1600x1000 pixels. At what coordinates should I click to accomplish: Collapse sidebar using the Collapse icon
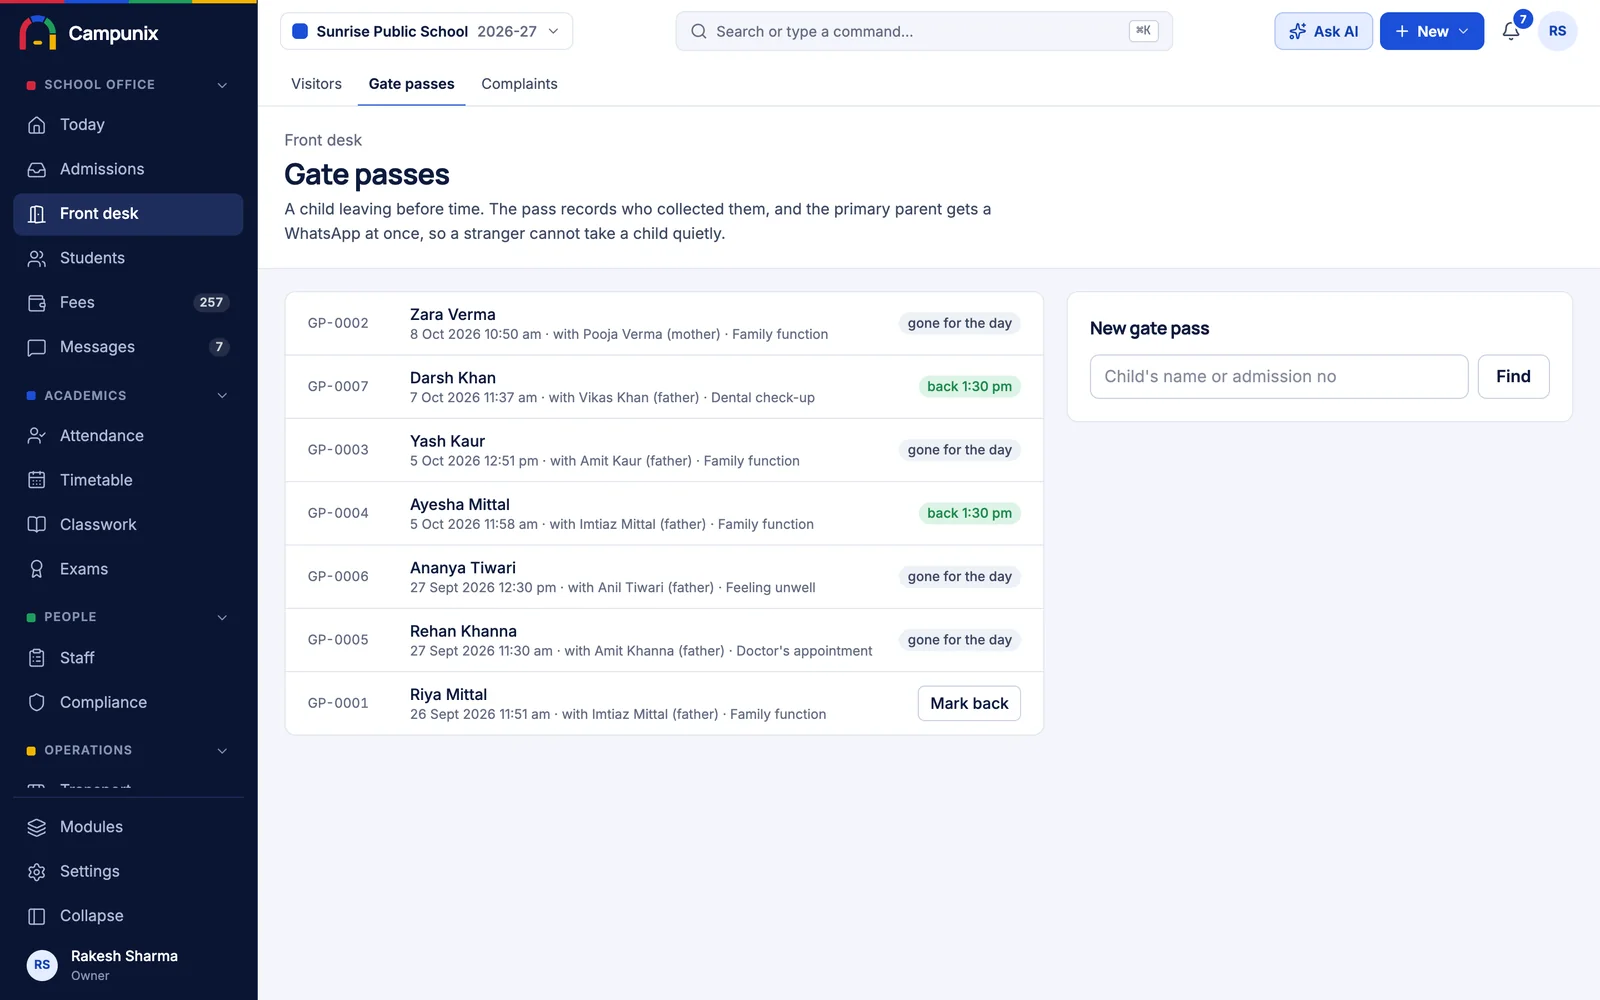37,916
